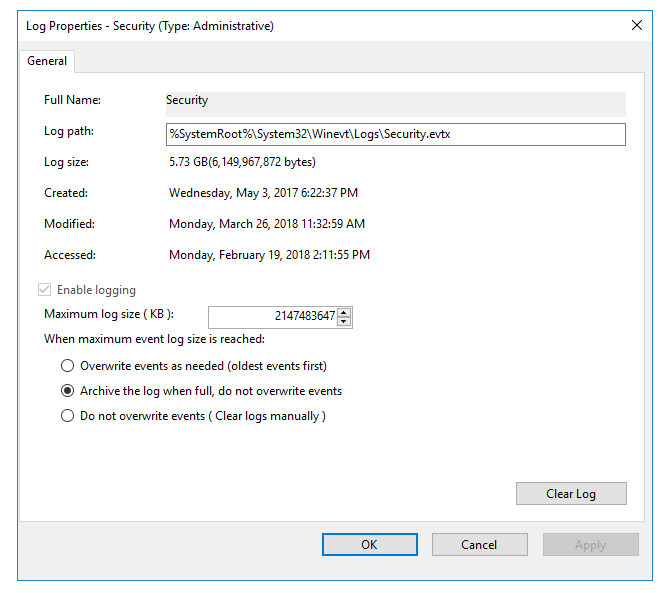Click the Apply button
The image size is (671, 593).
point(590,545)
